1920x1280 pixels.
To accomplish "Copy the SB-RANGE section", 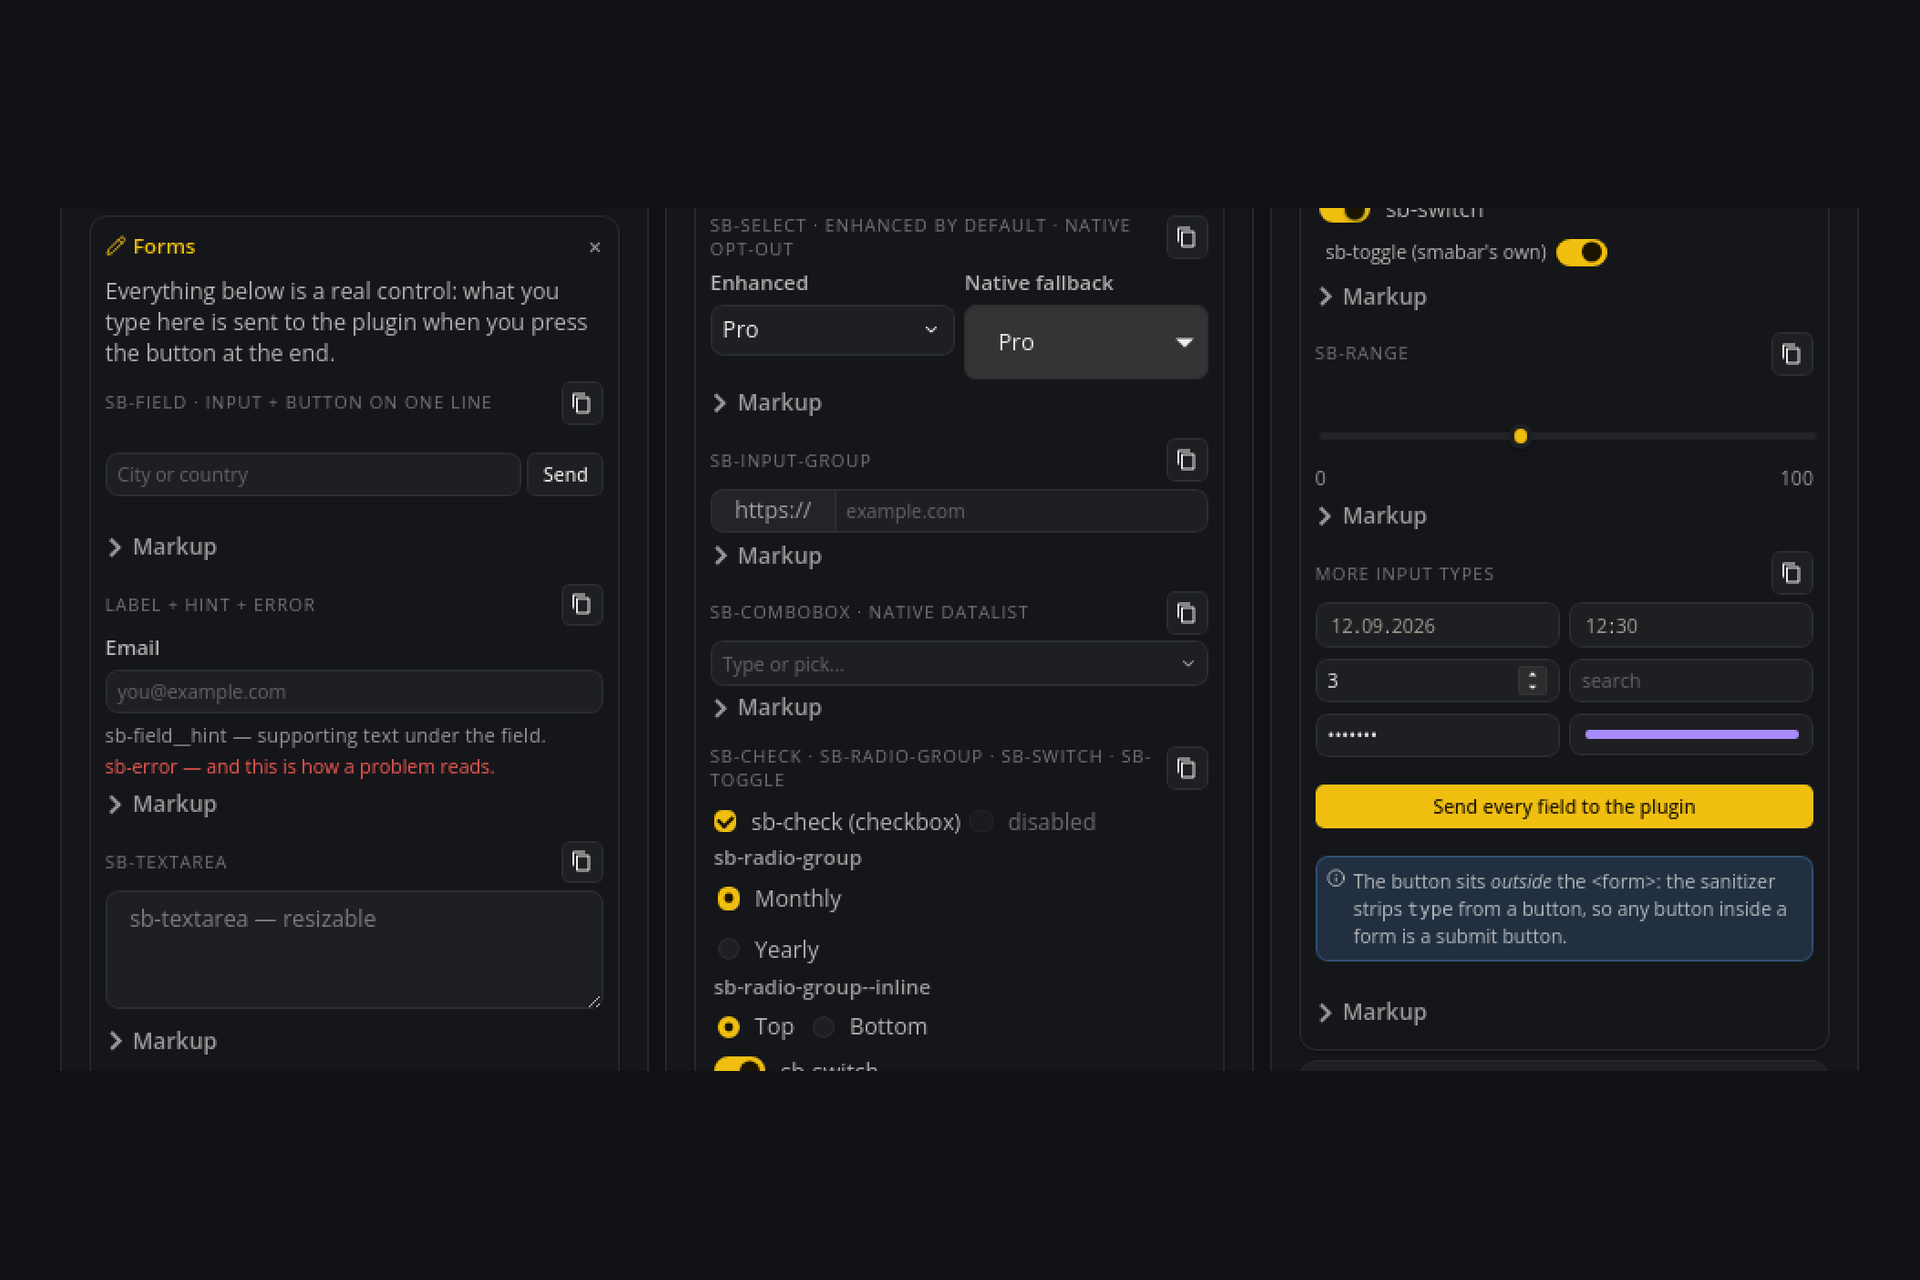I will click(1791, 354).
